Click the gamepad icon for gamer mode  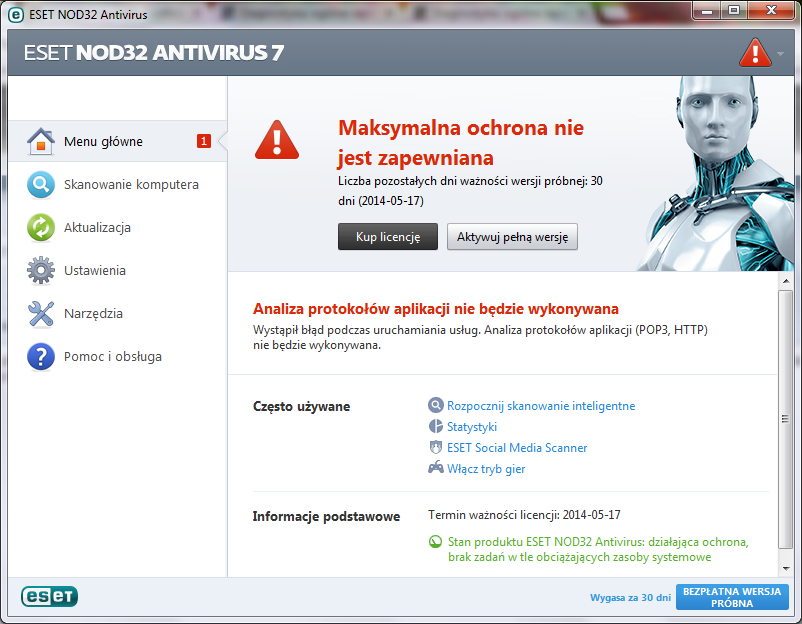tap(435, 468)
